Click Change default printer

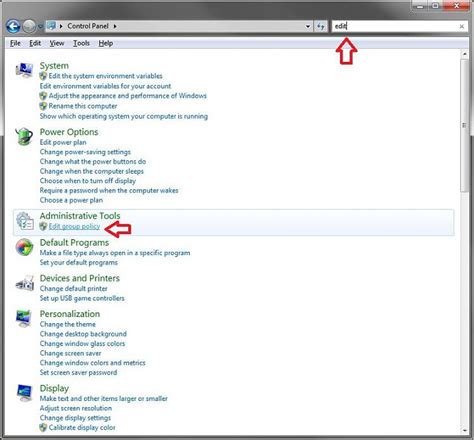tap(74, 289)
